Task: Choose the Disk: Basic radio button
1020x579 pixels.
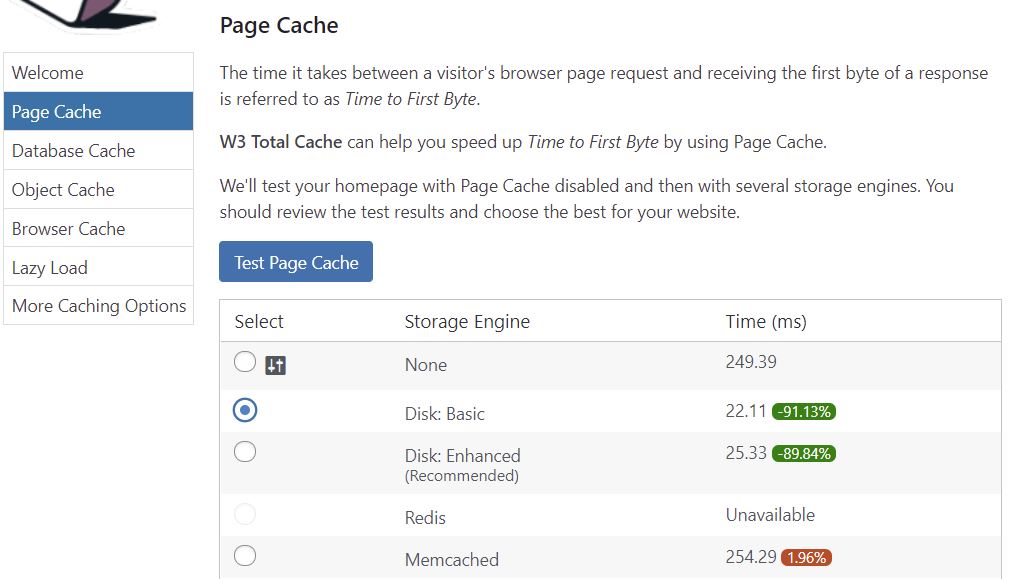Action: point(245,410)
